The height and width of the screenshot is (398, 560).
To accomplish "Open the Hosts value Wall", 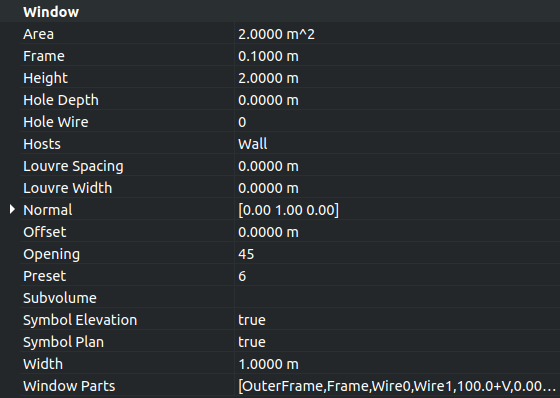I will 397,144.
